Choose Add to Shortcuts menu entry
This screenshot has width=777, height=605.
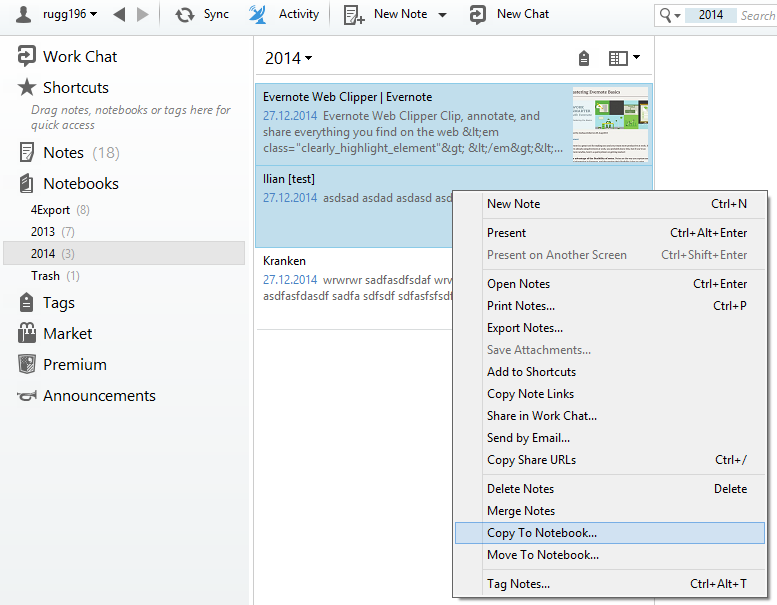[x=610, y=372]
